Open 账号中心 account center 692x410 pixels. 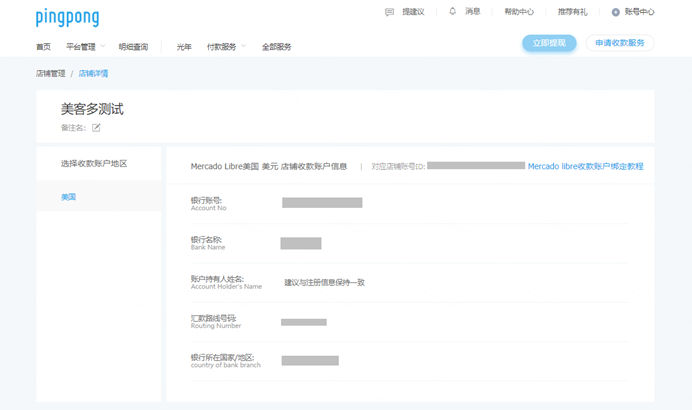pyautogui.click(x=639, y=12)
